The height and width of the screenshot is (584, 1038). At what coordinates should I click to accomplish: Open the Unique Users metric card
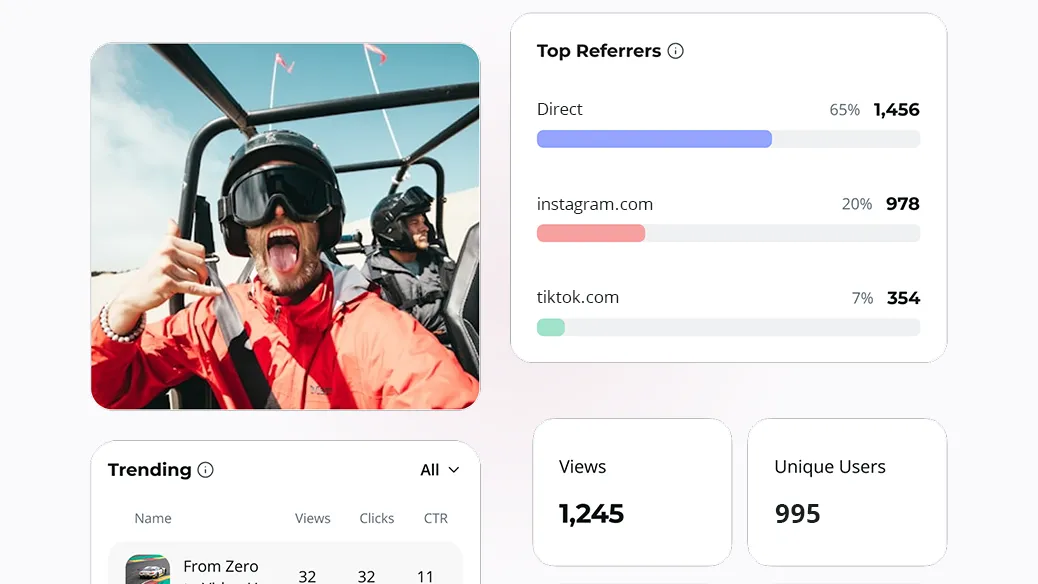click(847, 492)
